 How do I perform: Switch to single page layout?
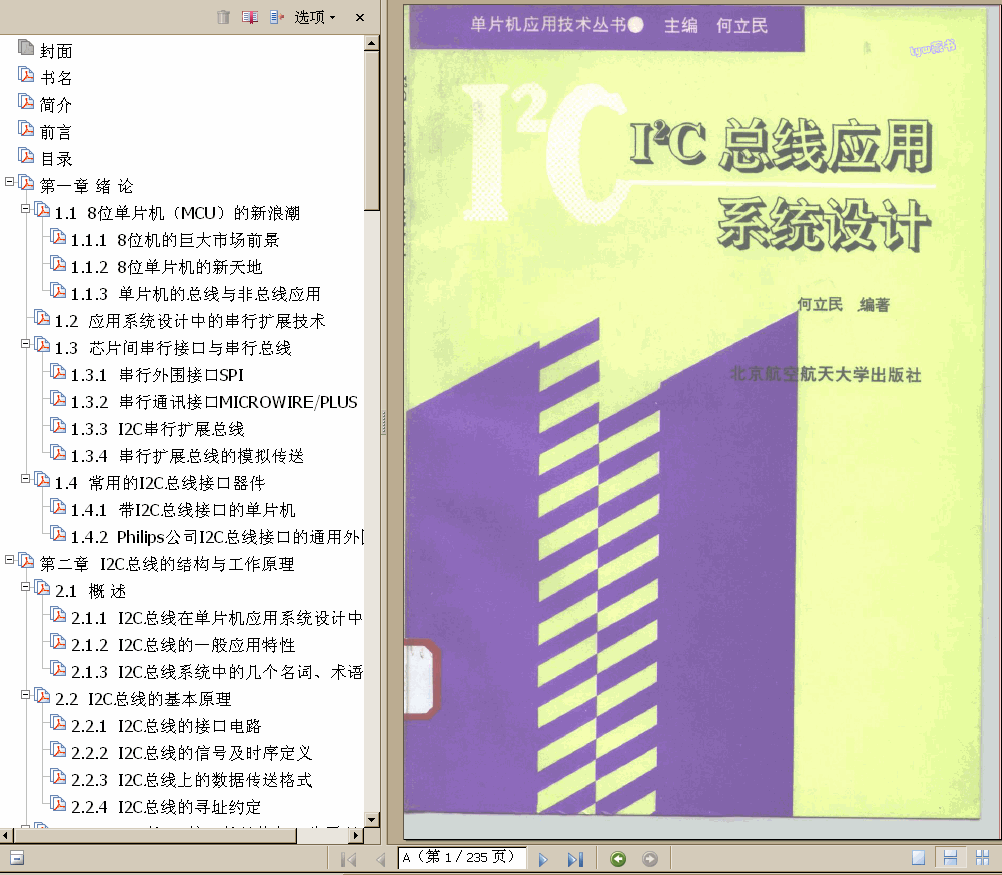pyautogui.click(x=916, y=857)
